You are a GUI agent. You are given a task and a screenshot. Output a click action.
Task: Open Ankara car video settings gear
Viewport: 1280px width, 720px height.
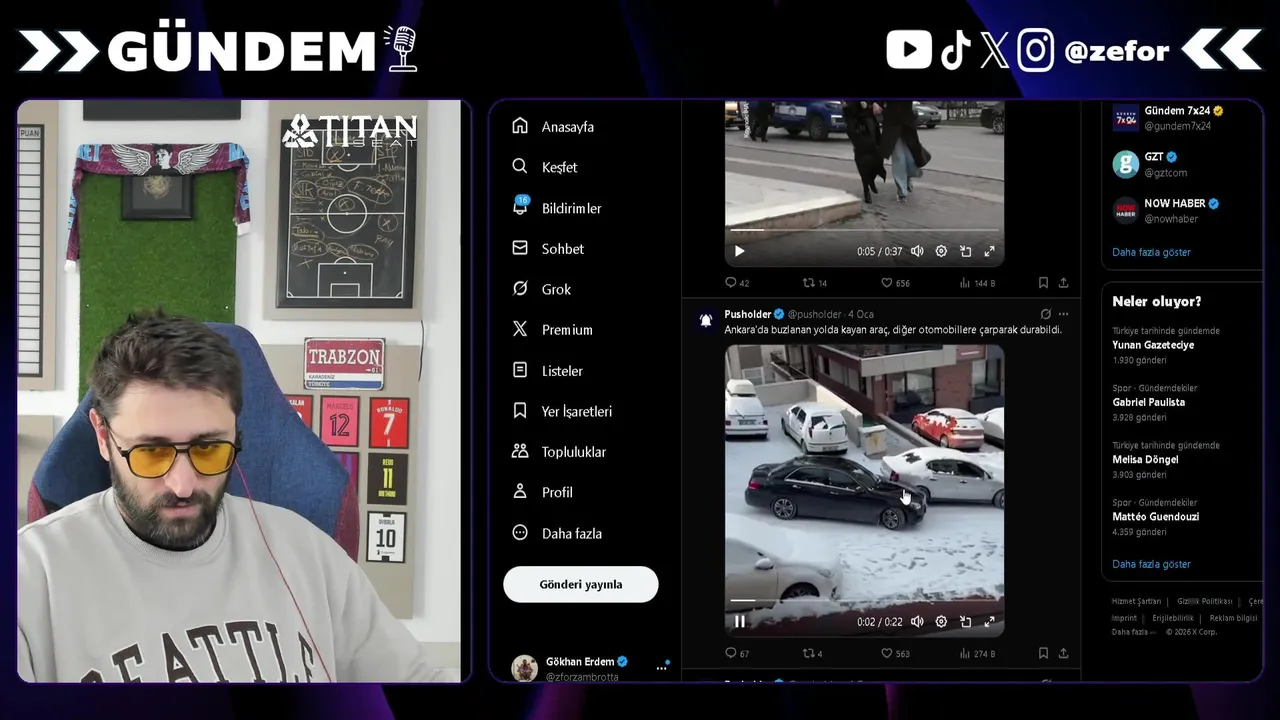click(941, 622)
